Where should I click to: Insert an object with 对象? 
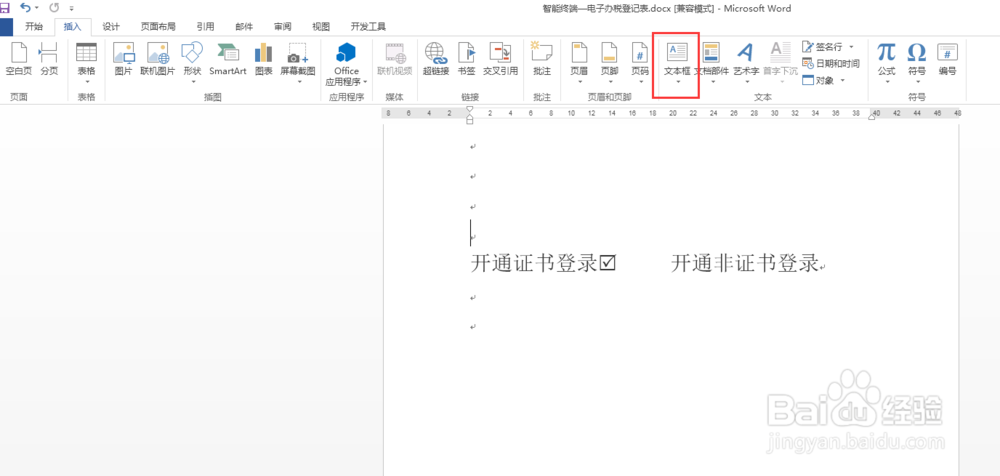[x=818, y=80]
